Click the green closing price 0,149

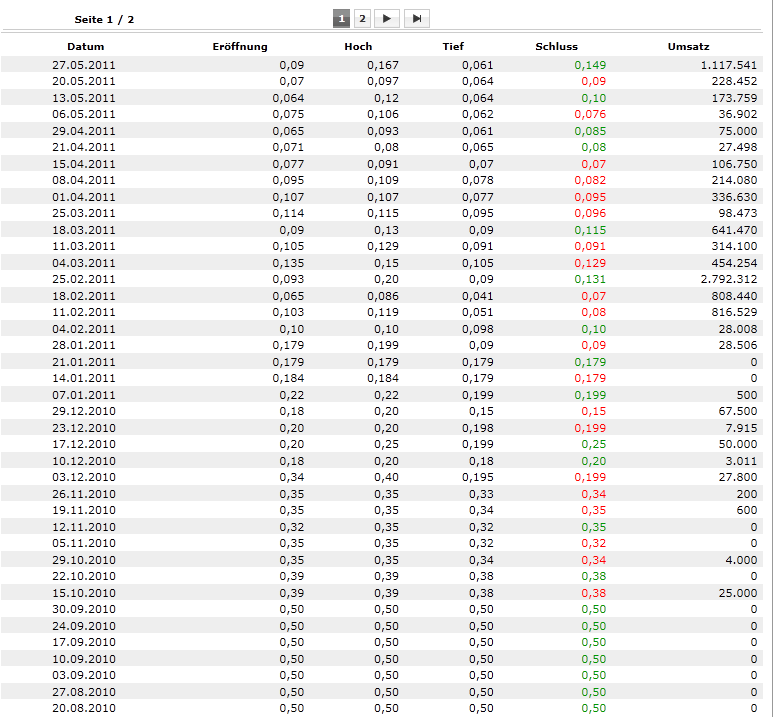(590, 65)
